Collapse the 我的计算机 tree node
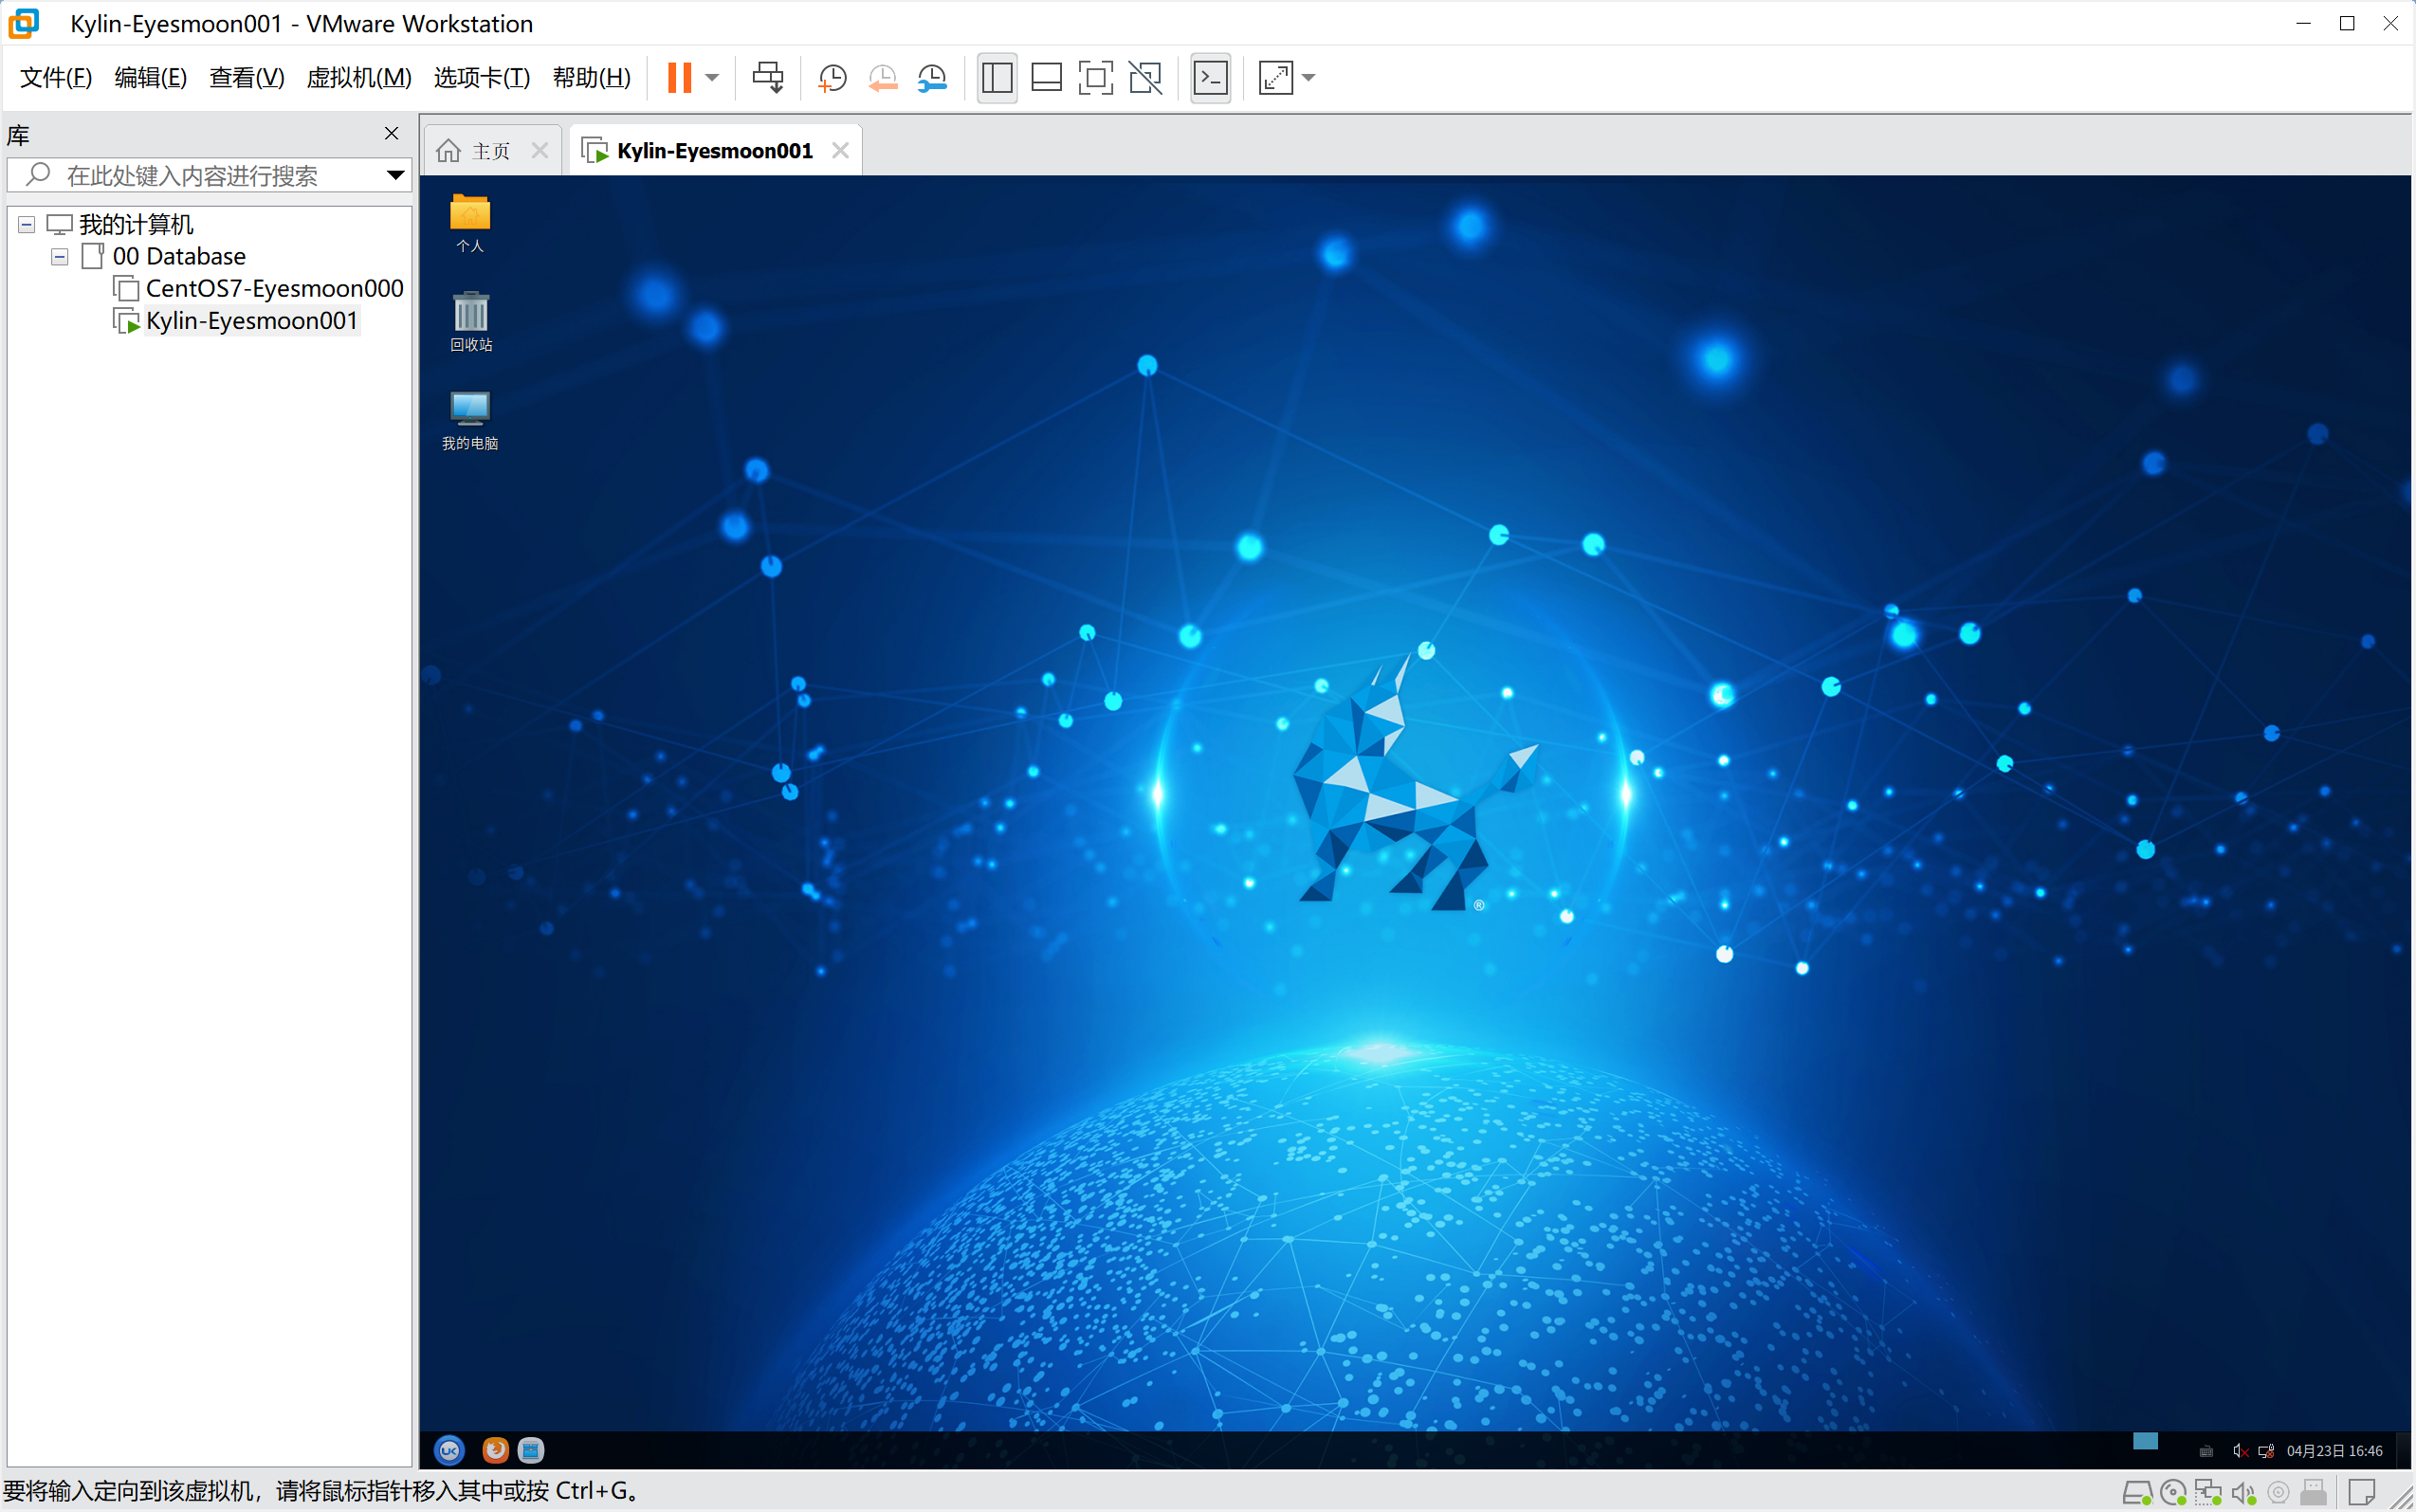 coord(27,224)
